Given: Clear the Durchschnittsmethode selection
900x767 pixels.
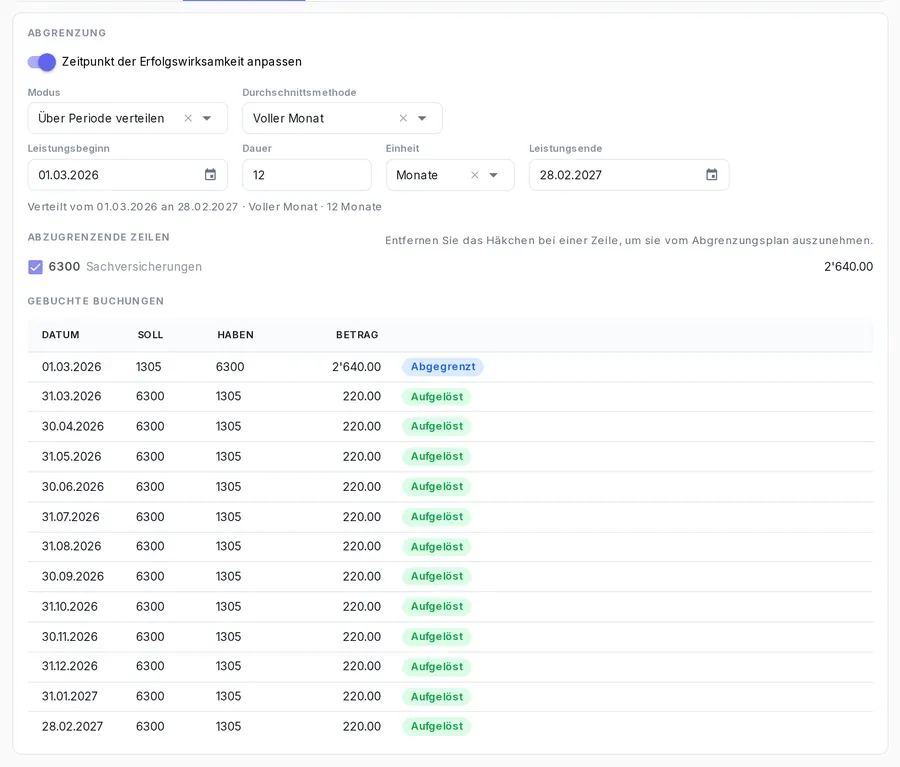Looking at the screenshot, I should pyautogui.click(x=403, y=118).
